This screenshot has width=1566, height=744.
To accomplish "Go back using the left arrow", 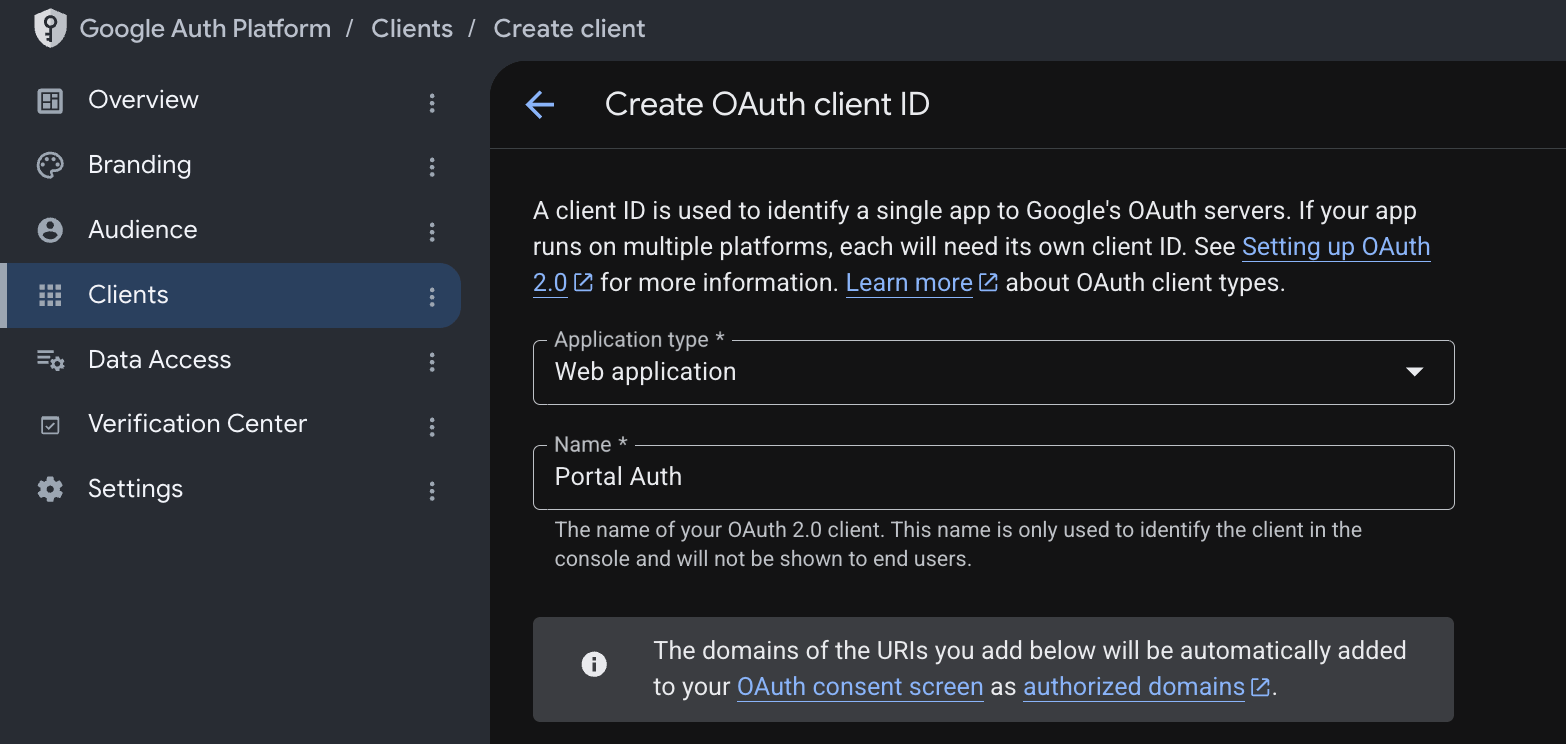I will point(540,104).
